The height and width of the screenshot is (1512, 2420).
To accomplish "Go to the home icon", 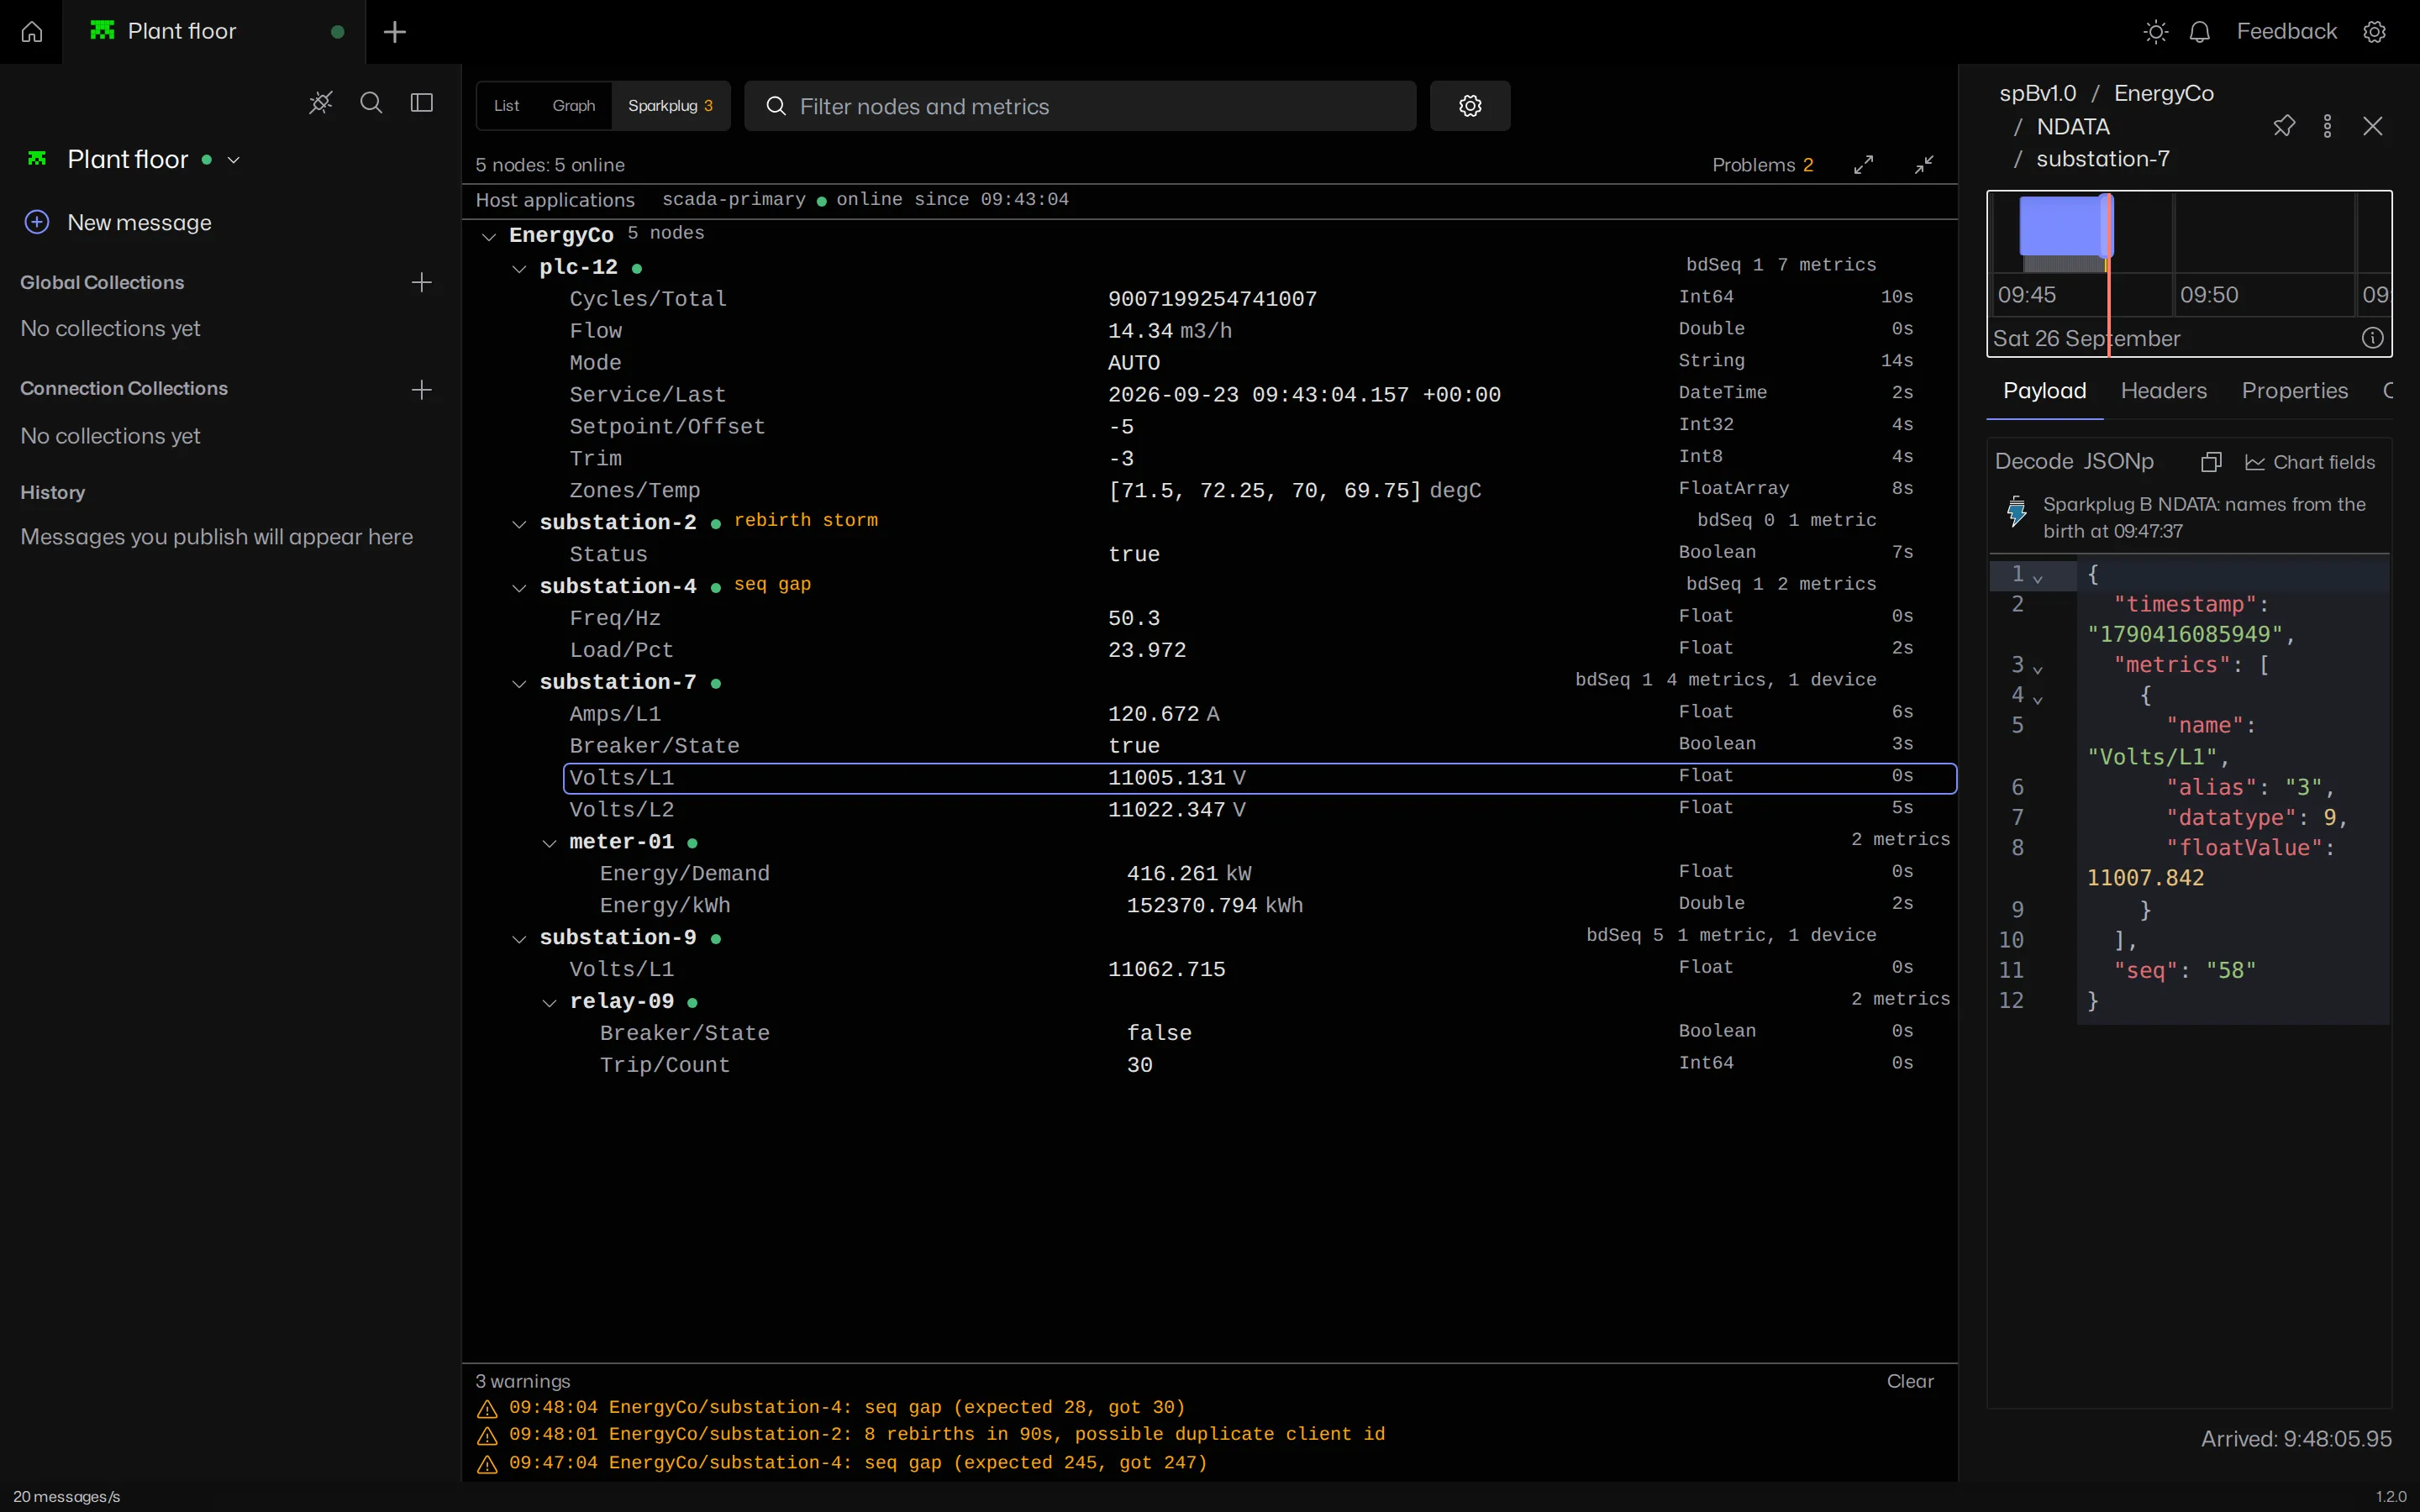I will 31,32.
